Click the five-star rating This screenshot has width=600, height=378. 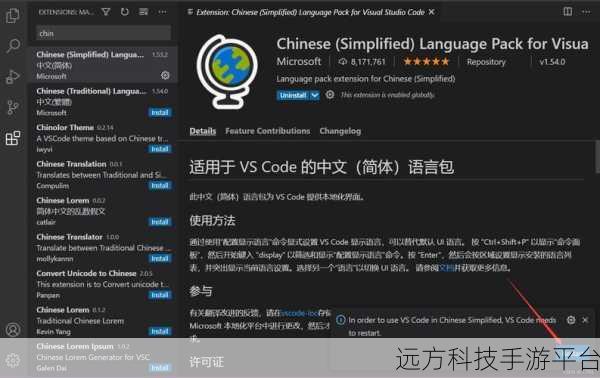(x=426, y=62)
